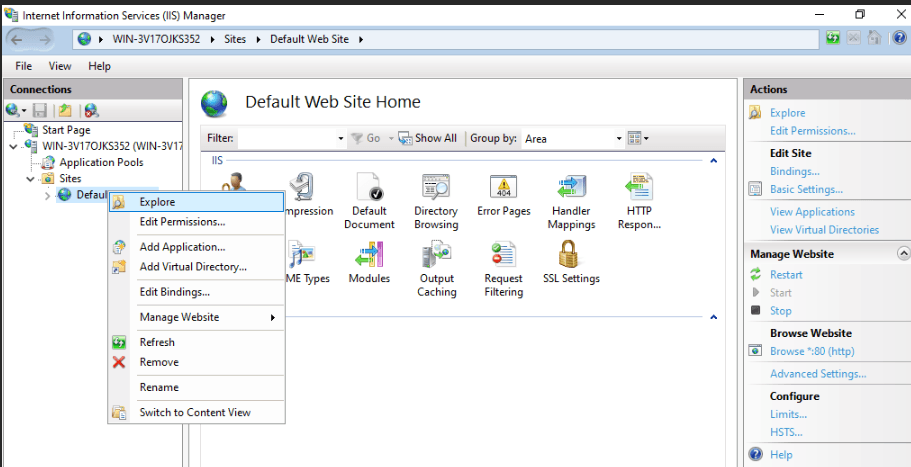Screen dimensions: 911x467
Task: Click the Forward navigation arrow
Action: 45,39
